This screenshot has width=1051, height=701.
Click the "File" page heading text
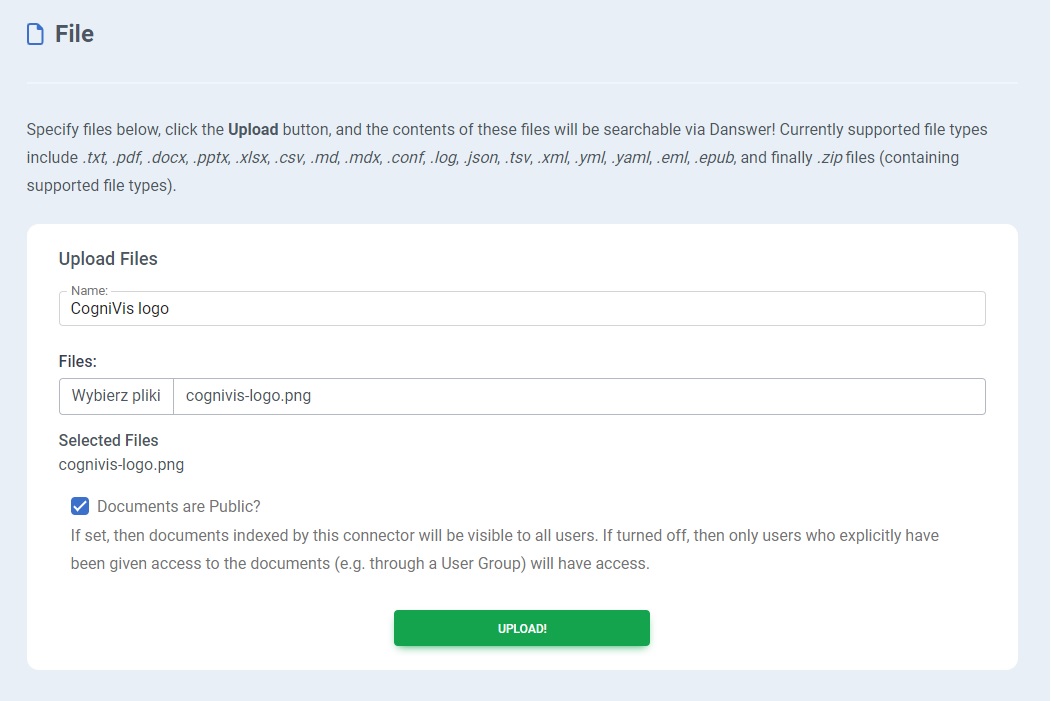coord(74,34)
